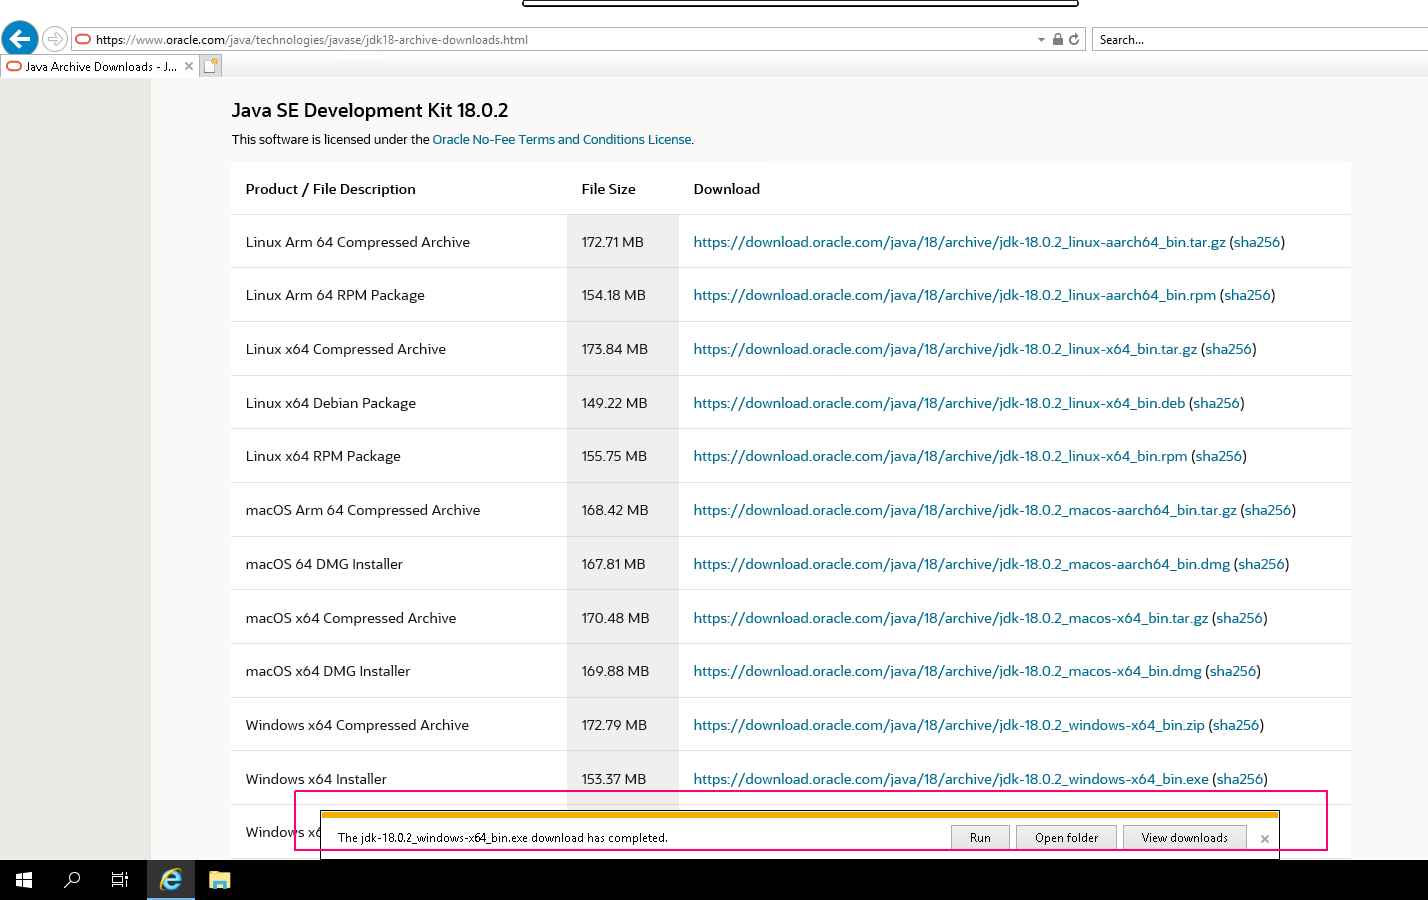Select the 'Windows x64 Installer' row label

316,779
